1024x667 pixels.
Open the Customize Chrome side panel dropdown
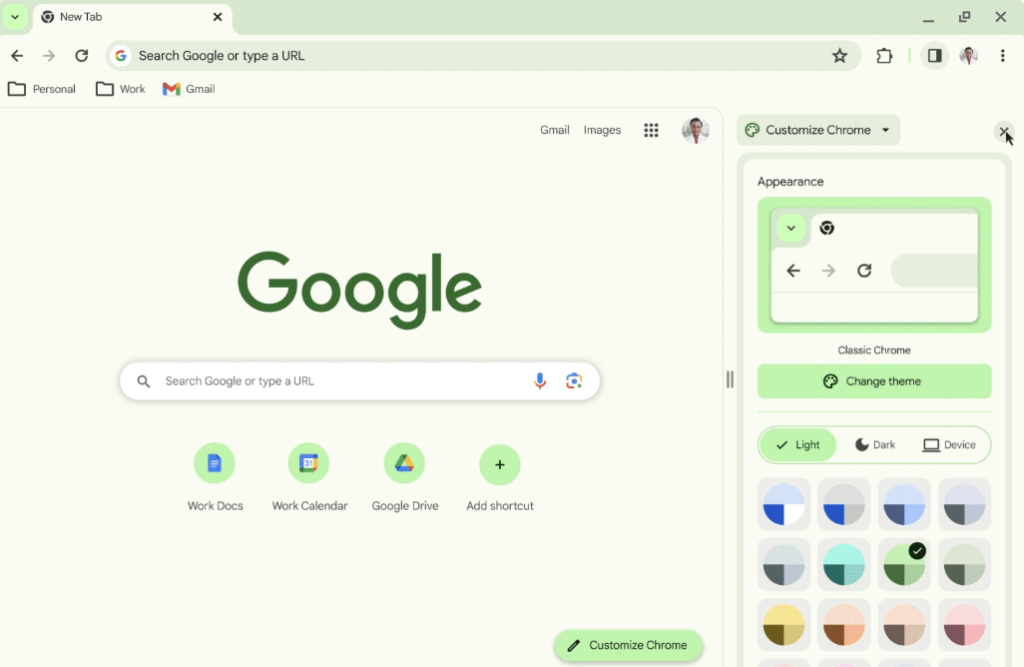click(818, 130)
